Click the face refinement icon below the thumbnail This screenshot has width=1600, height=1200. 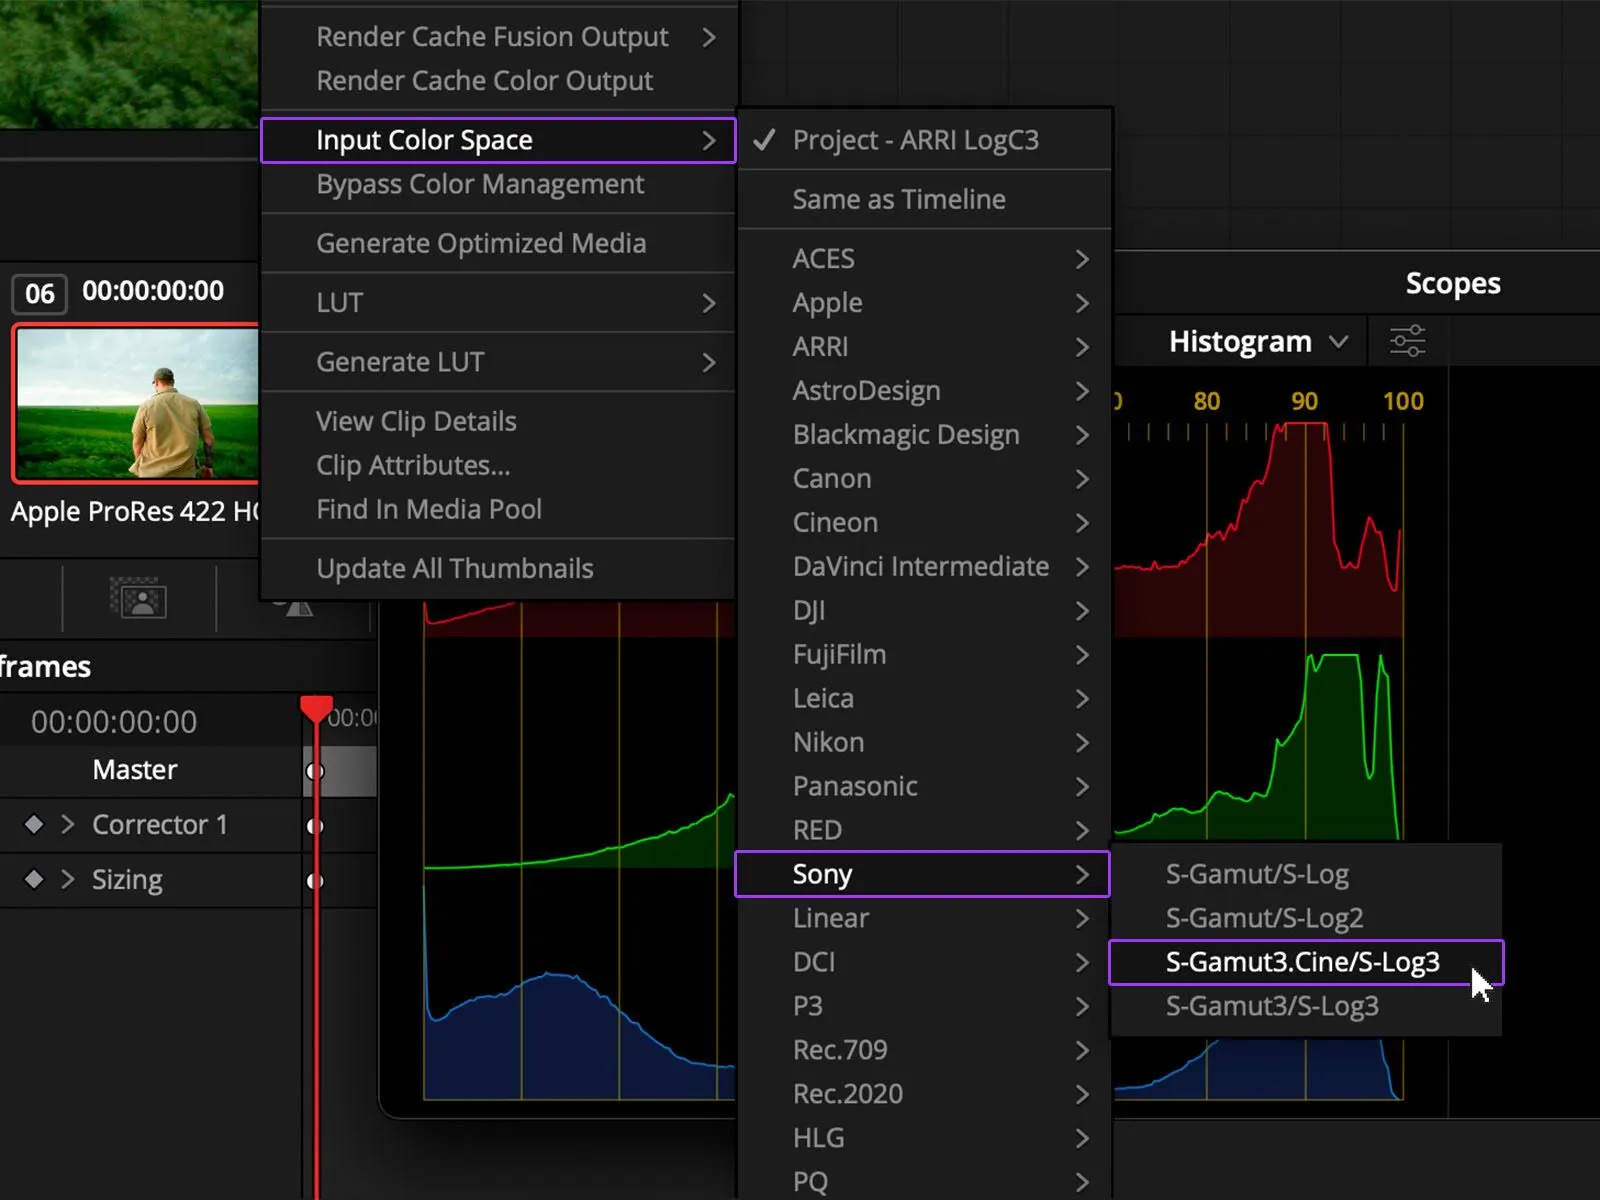click(x=138, y=599)
